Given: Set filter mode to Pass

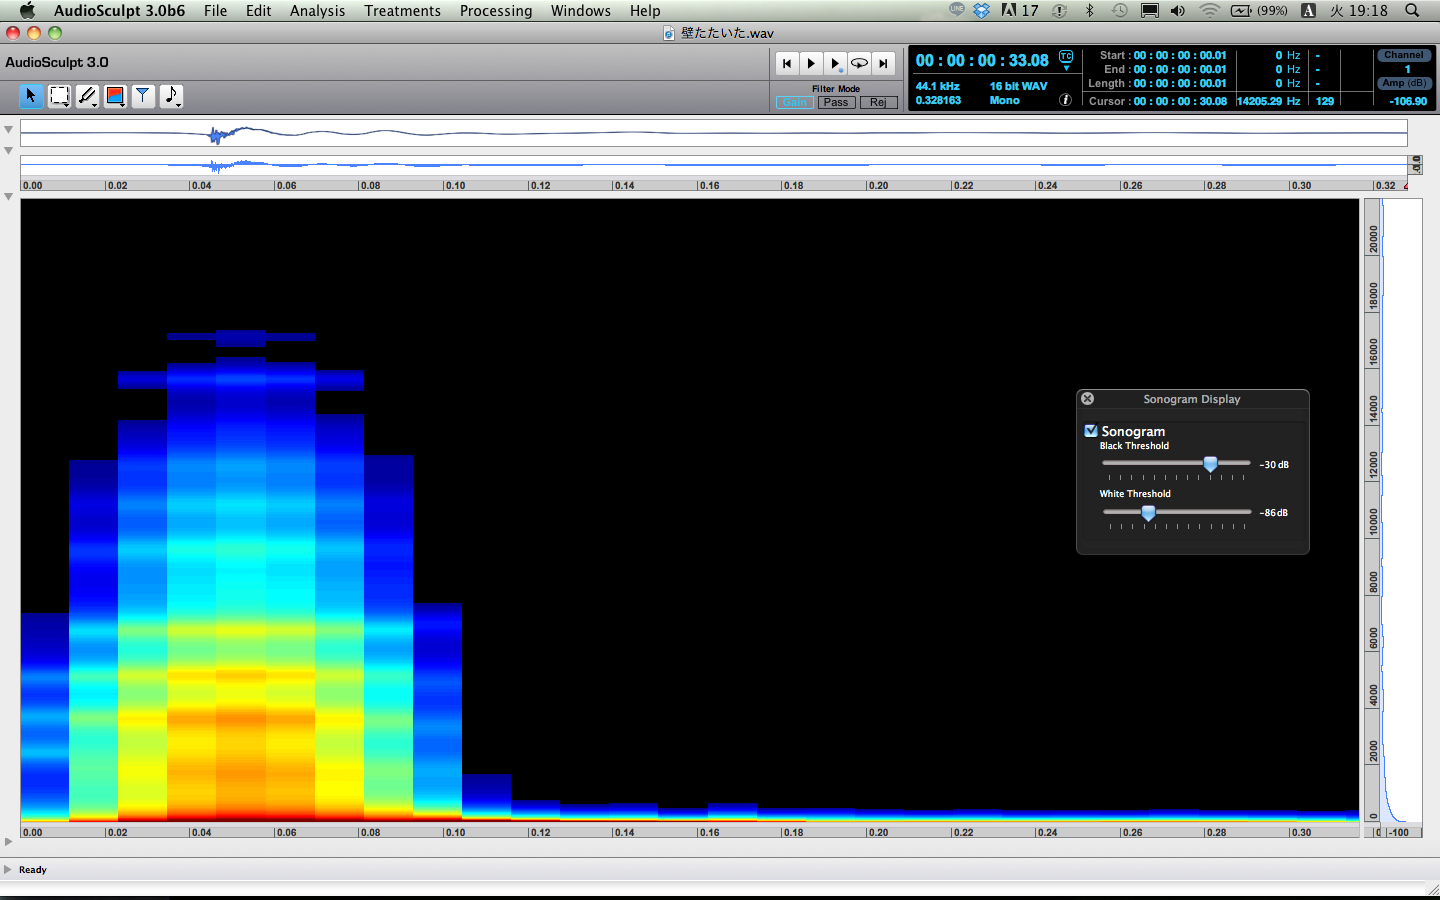Looking at the screenshot, I should coord(836,102).
